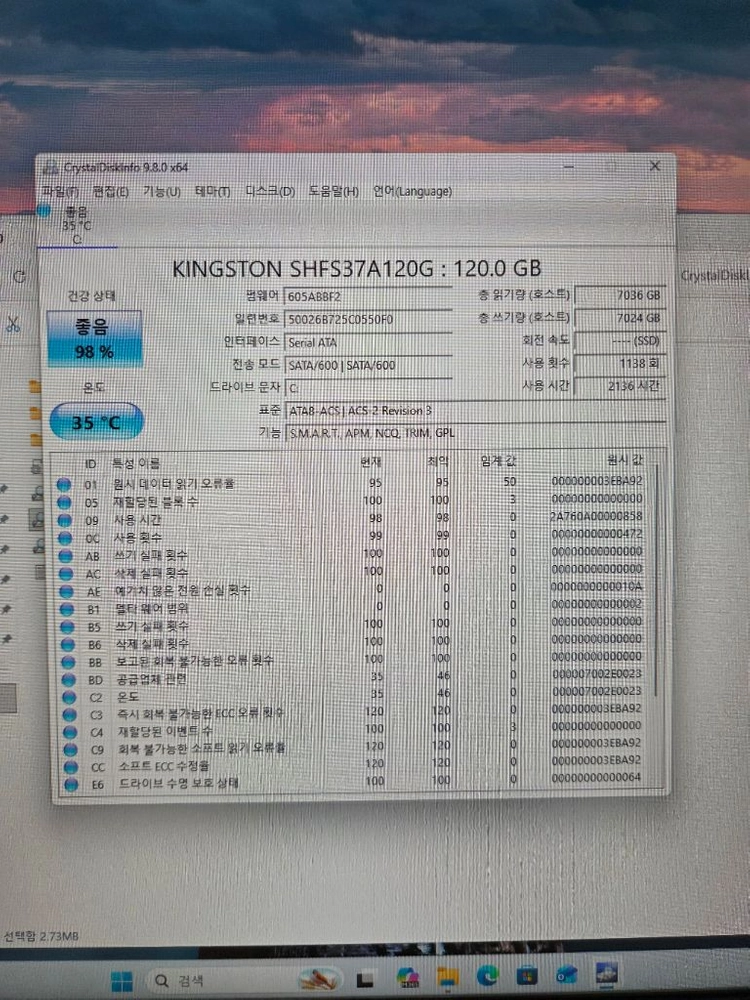This screenshot has height=1000, width=750.
Task: Click the power on count value 1138 회
Action: (620, 363)
